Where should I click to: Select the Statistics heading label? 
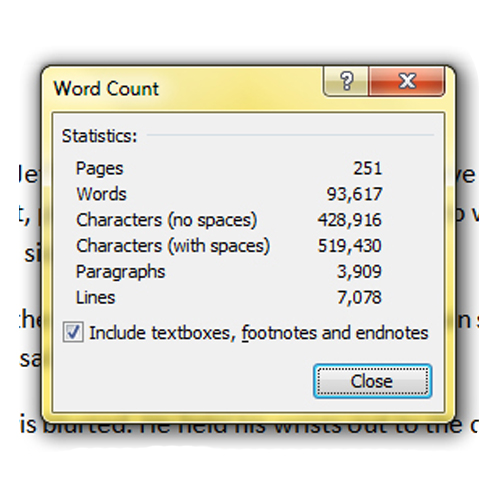(99, 136)
